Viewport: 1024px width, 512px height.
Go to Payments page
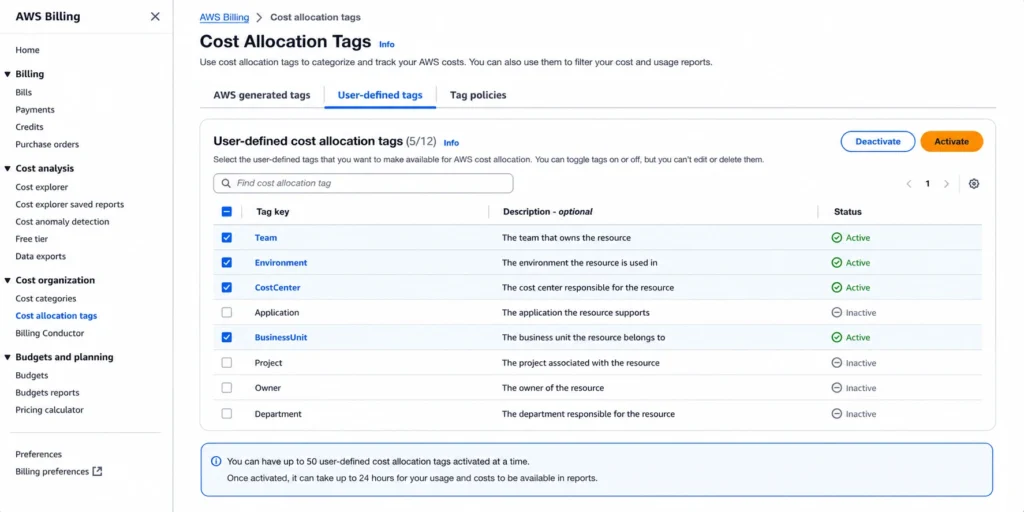(35, 110)
